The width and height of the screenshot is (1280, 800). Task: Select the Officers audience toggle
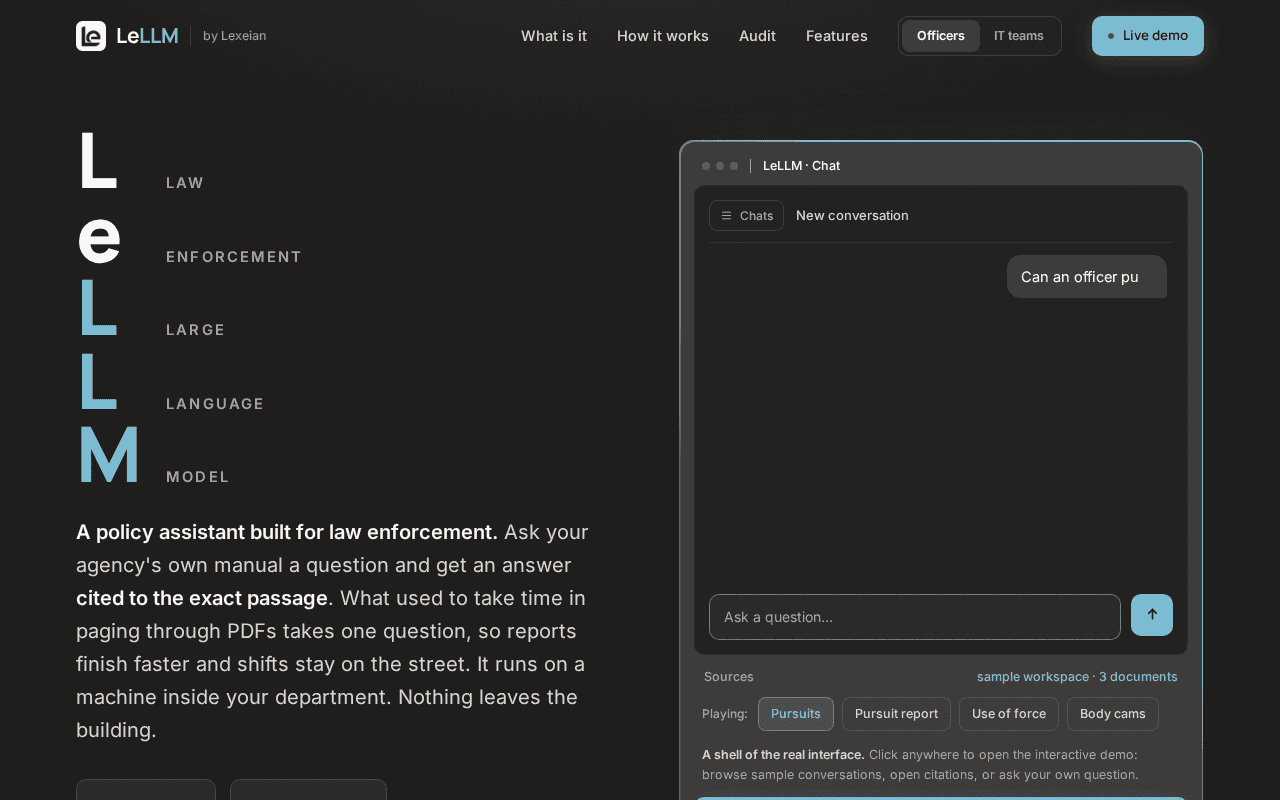941,36
